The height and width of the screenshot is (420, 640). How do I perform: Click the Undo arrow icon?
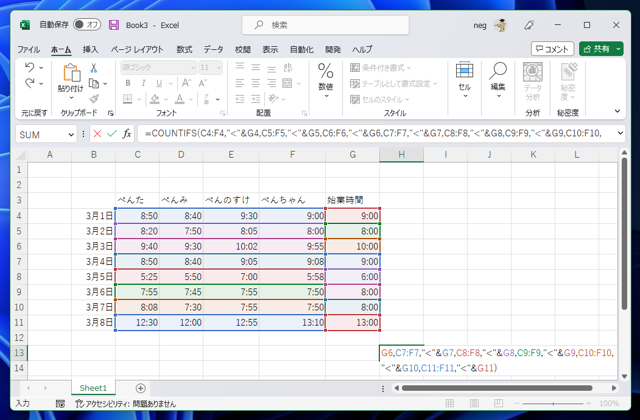(x=29, y=67)
